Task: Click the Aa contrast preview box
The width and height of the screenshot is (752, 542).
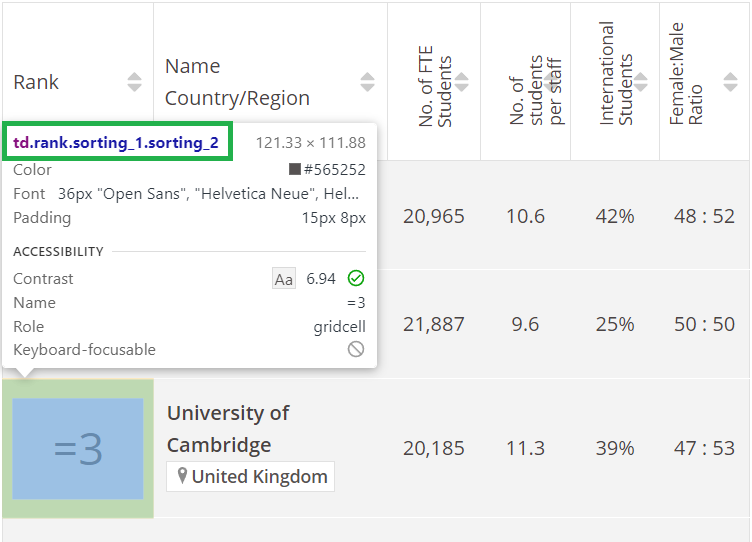Action: (283, 279)
